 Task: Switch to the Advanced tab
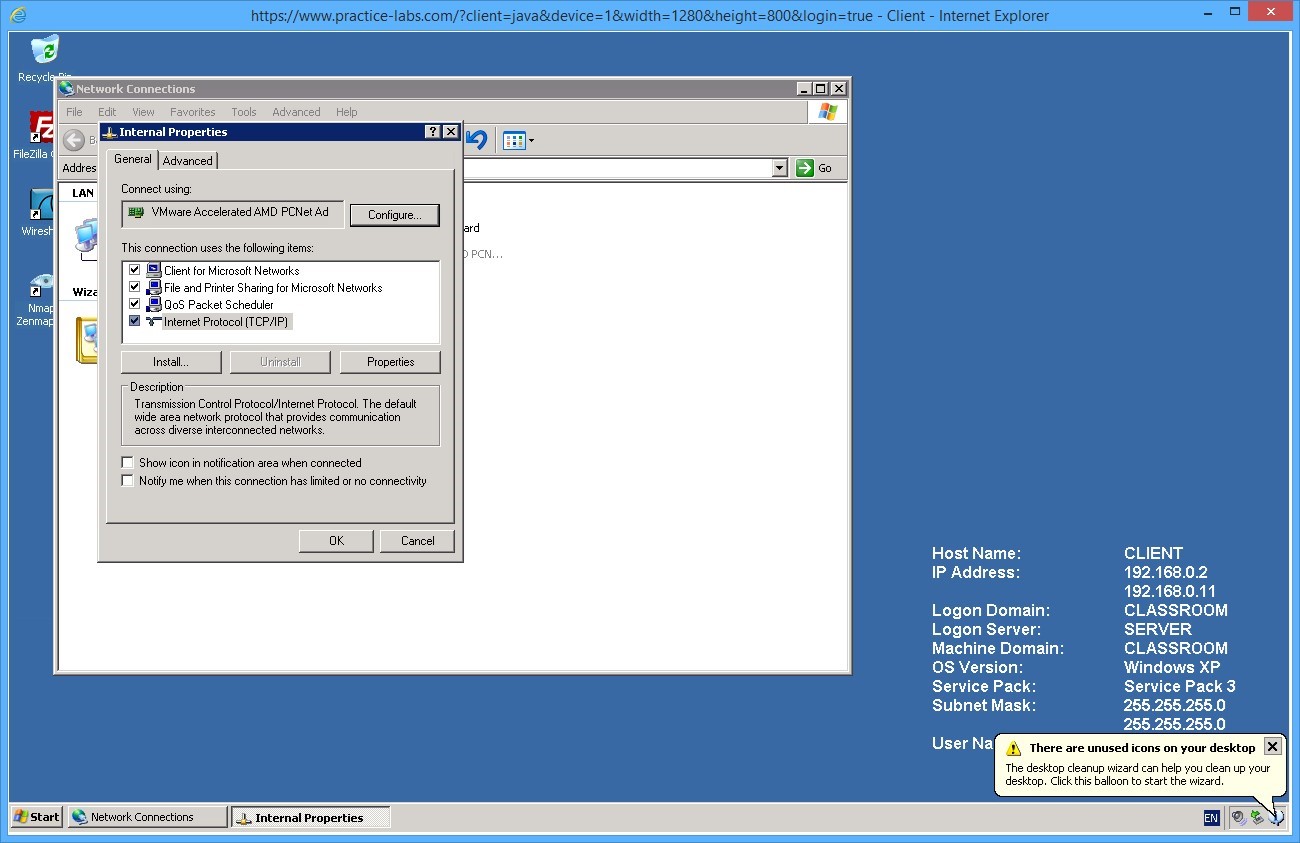tap(188, 160)
